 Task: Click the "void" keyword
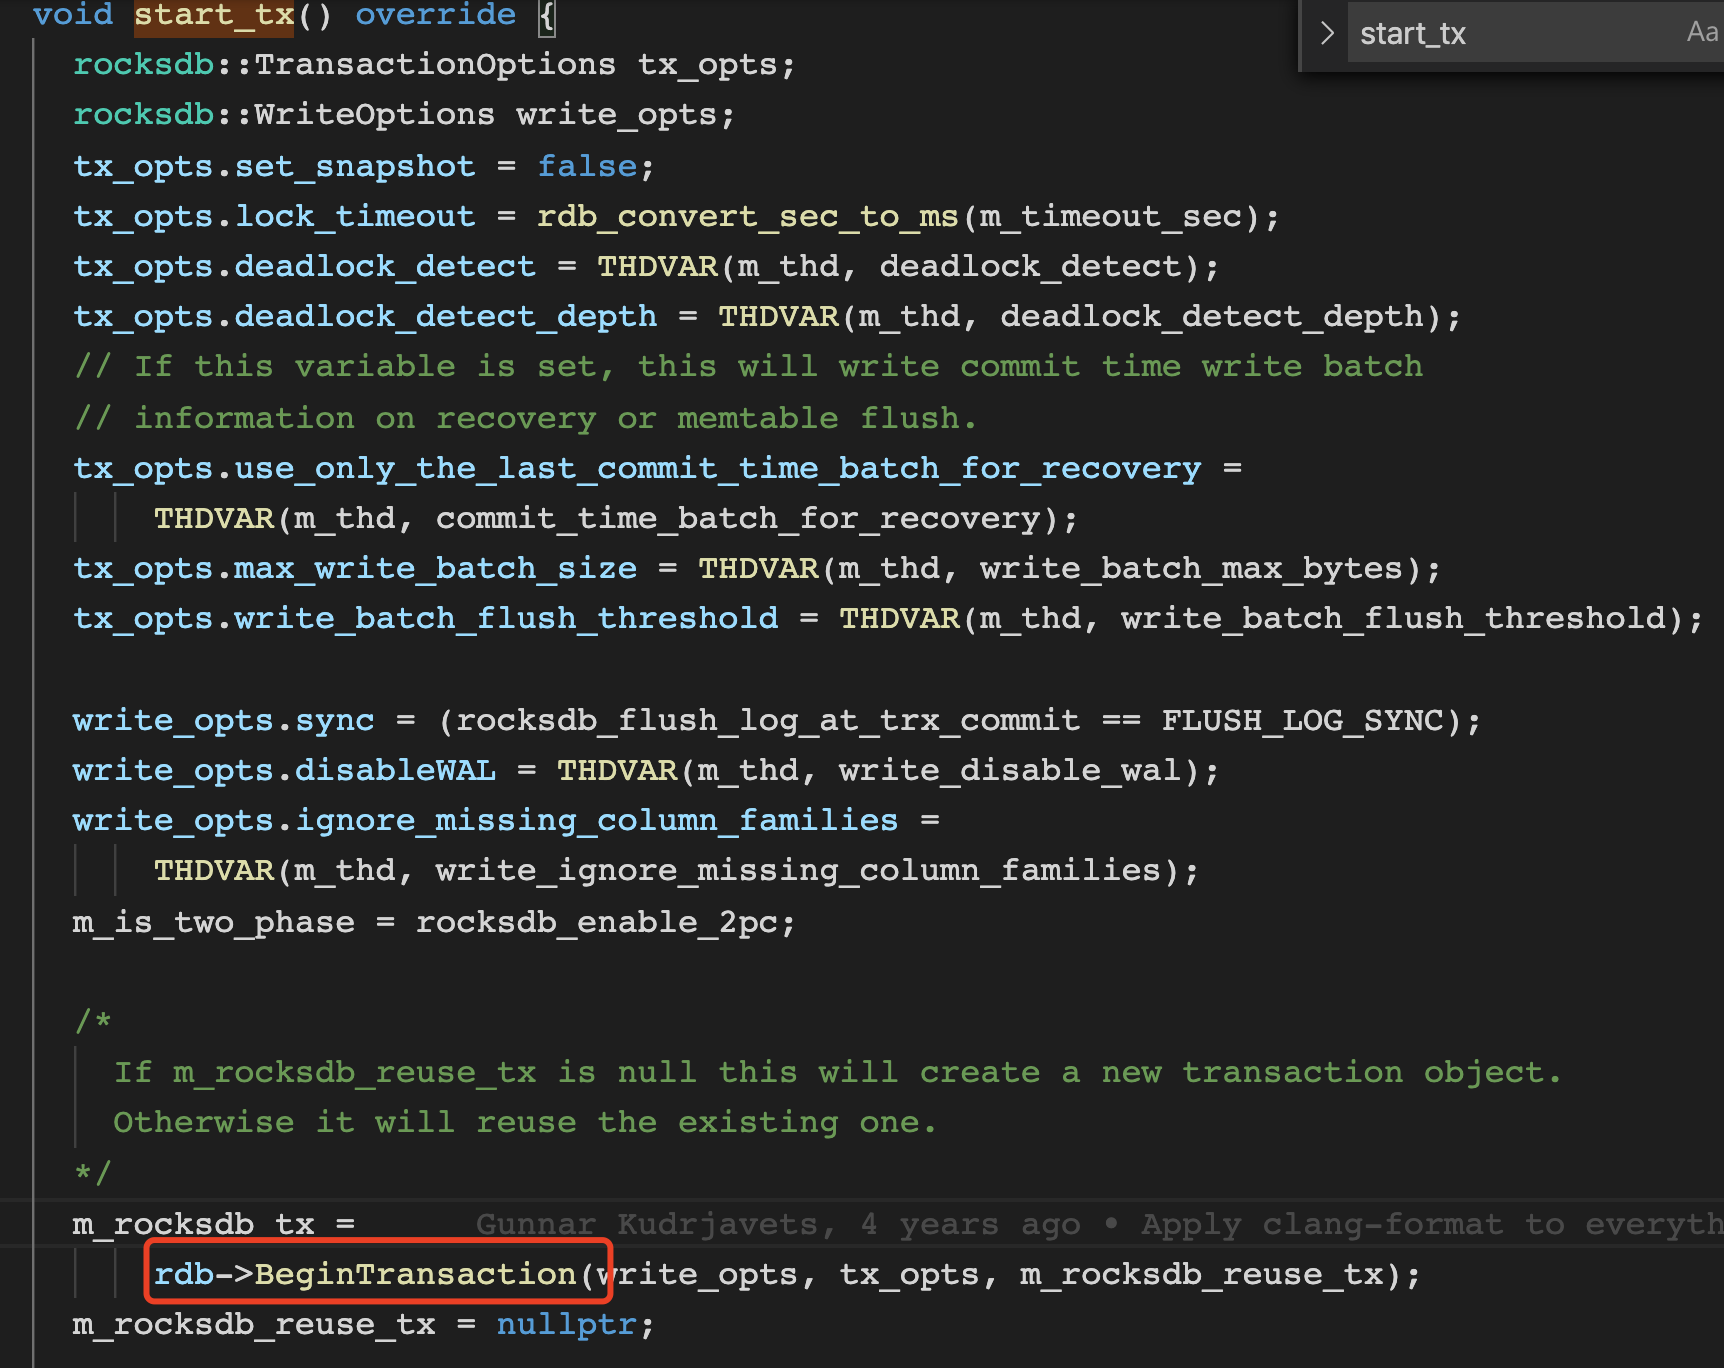tap(73, 15)
